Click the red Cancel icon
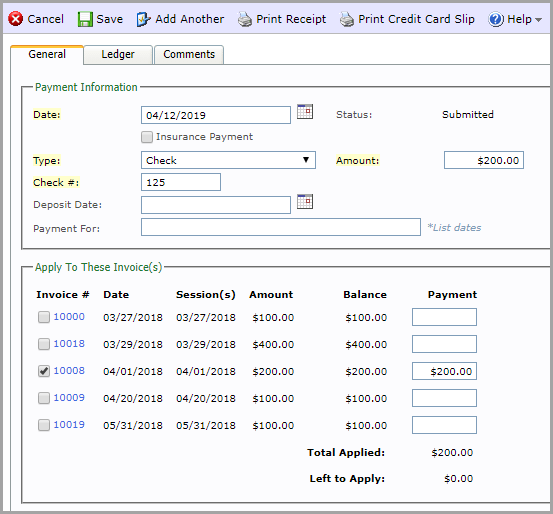Image resolution: width=553 pixels, height=514 pixels. [x=16, y=19]
